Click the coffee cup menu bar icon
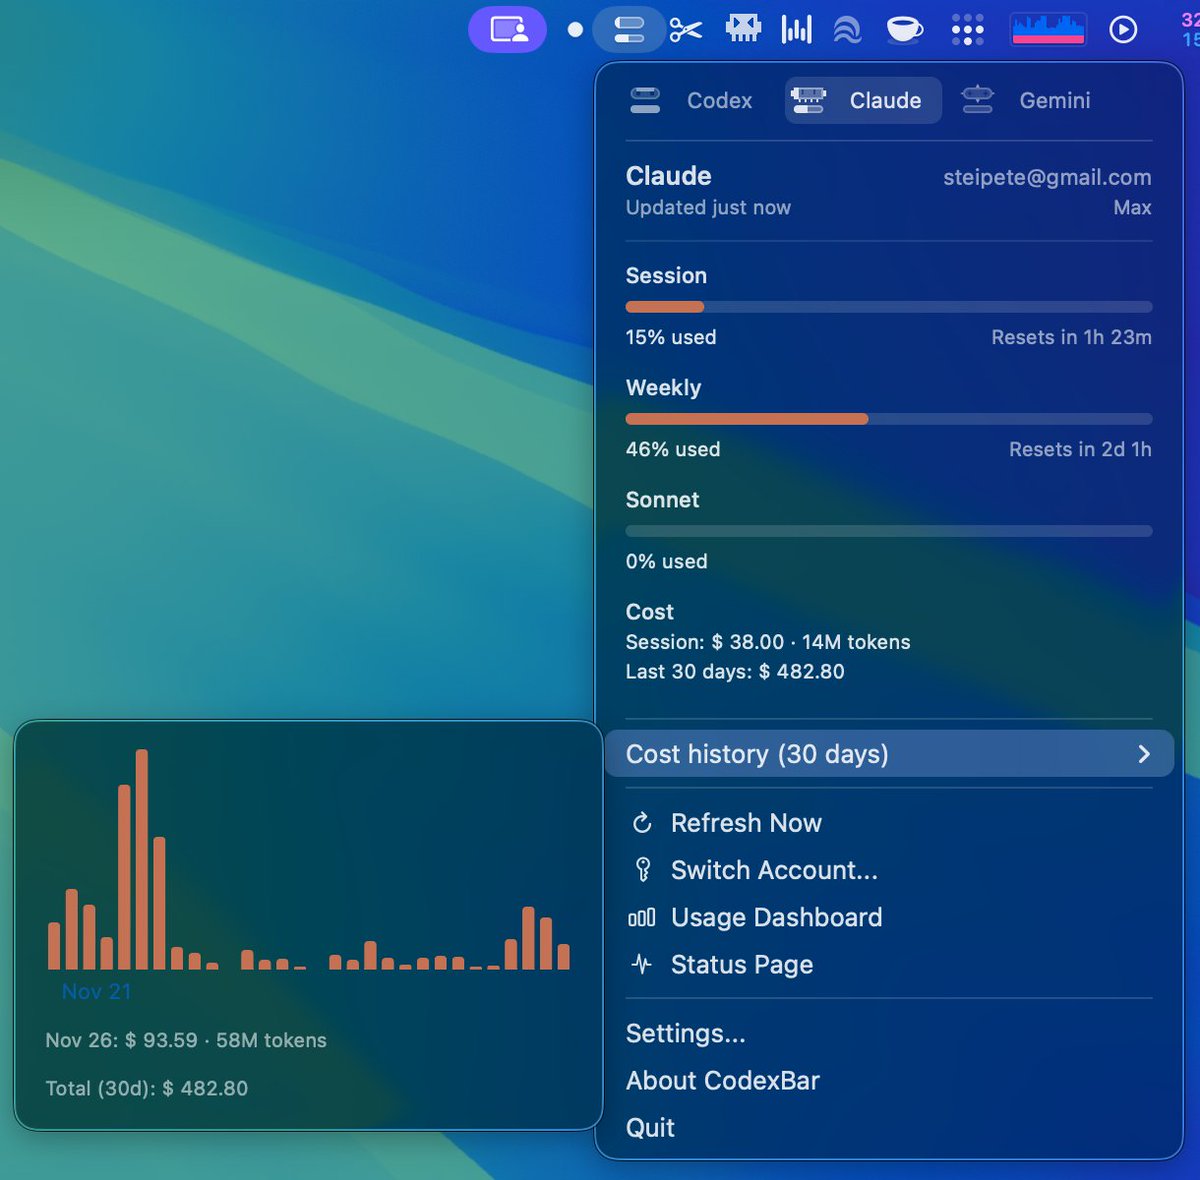The width and height of the screenshot is (1200, 1180). 904,30
